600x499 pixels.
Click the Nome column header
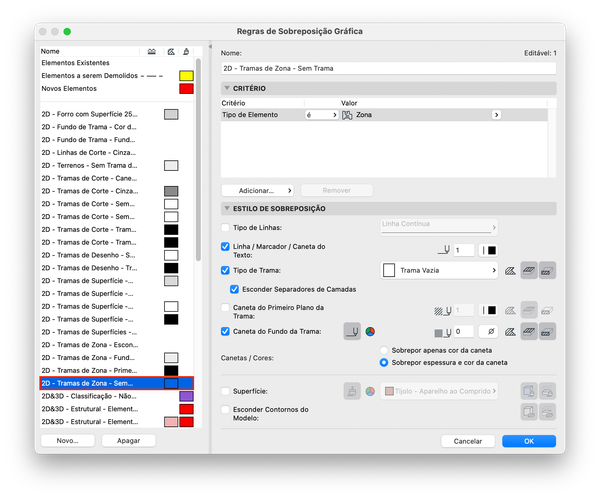90,51
